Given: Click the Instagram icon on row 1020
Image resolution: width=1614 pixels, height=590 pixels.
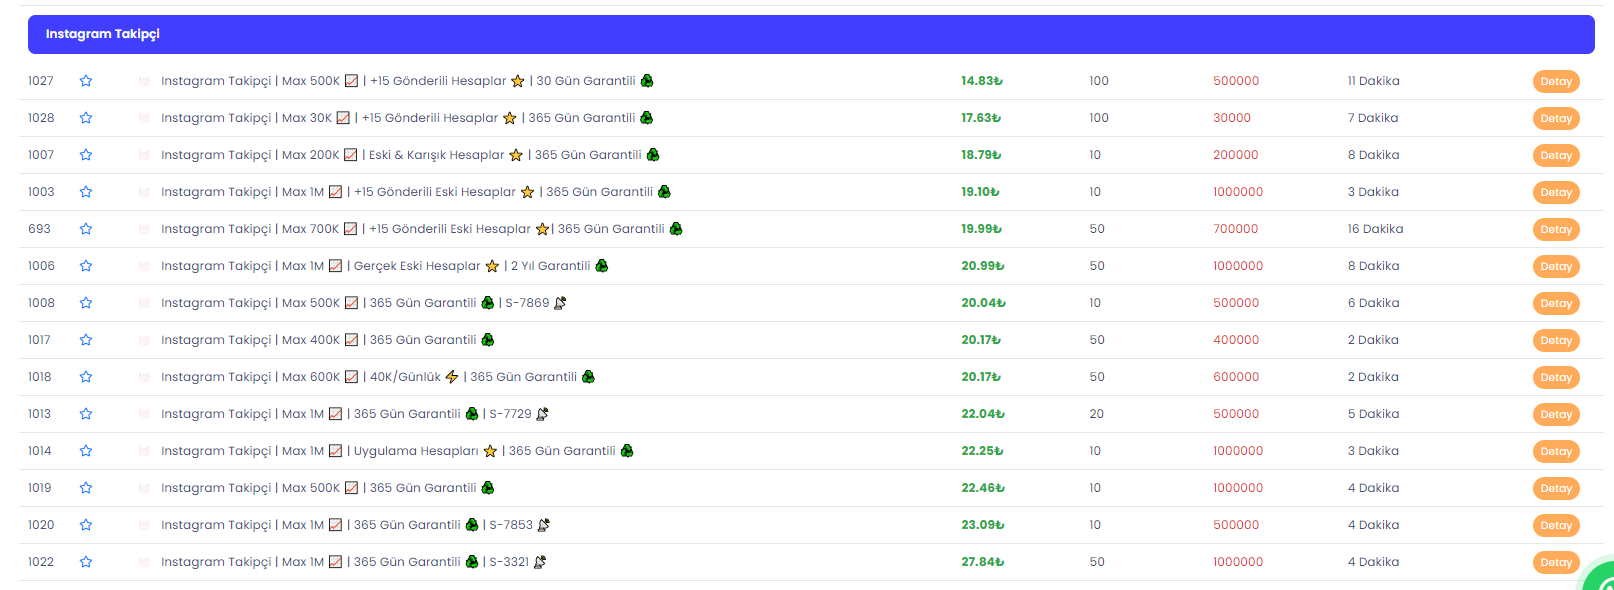Looking at the screenshot, I should click(x=144, y=525).
